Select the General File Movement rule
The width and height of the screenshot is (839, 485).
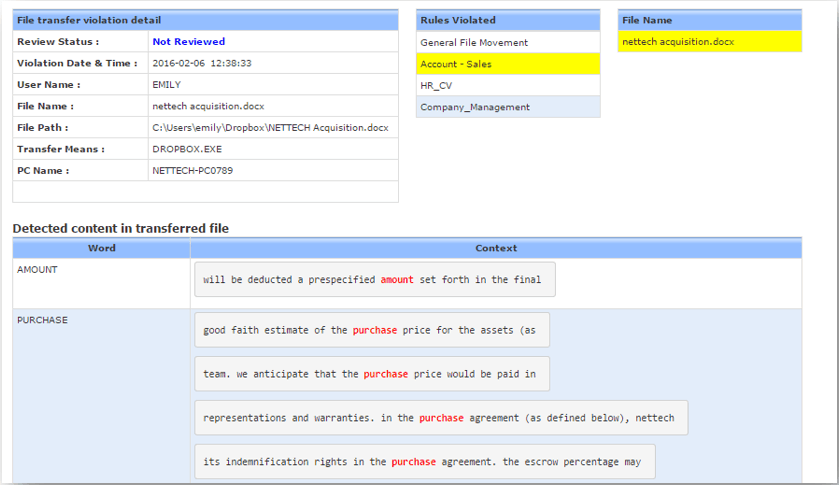pyautogui.click(x=473, y=43)
